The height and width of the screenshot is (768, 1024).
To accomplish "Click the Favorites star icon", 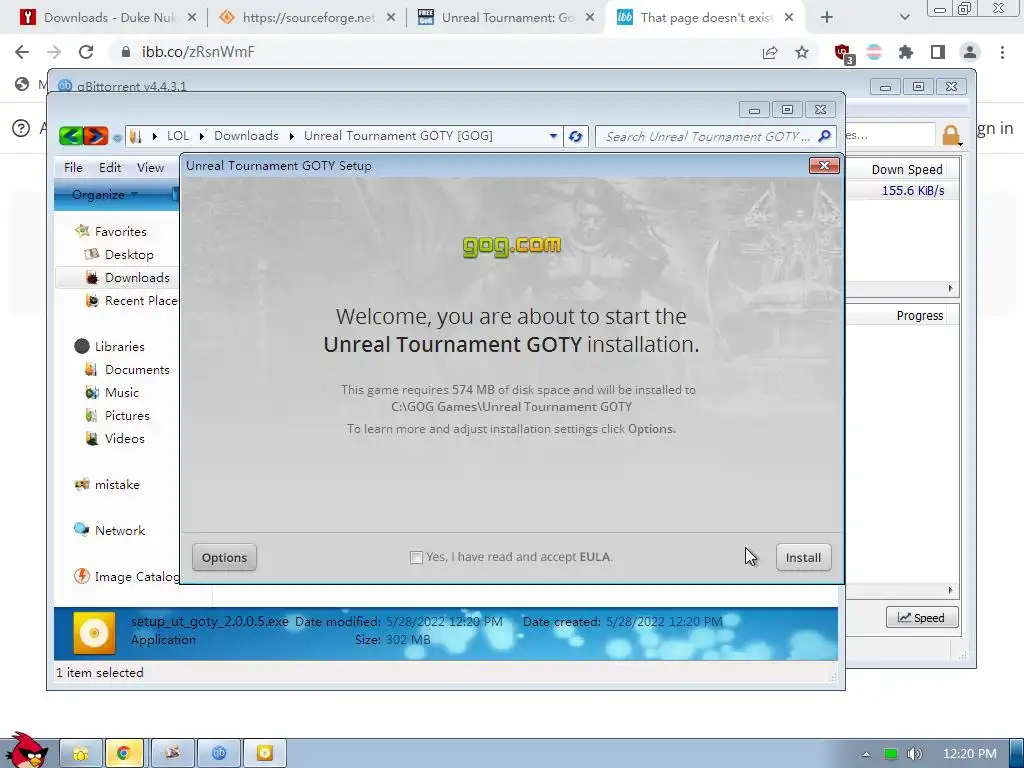I will [82, 231].
